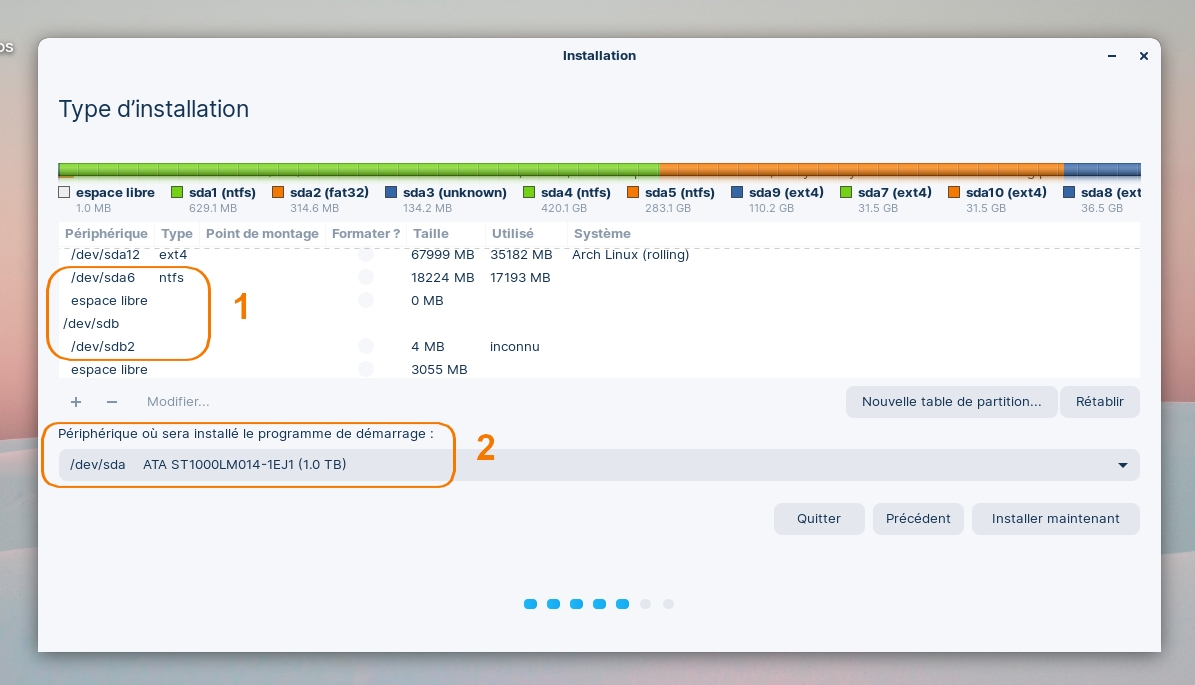Toggle format checkbox for /dev/sda6
The image size is (1195, 685).
coord(366,278)
